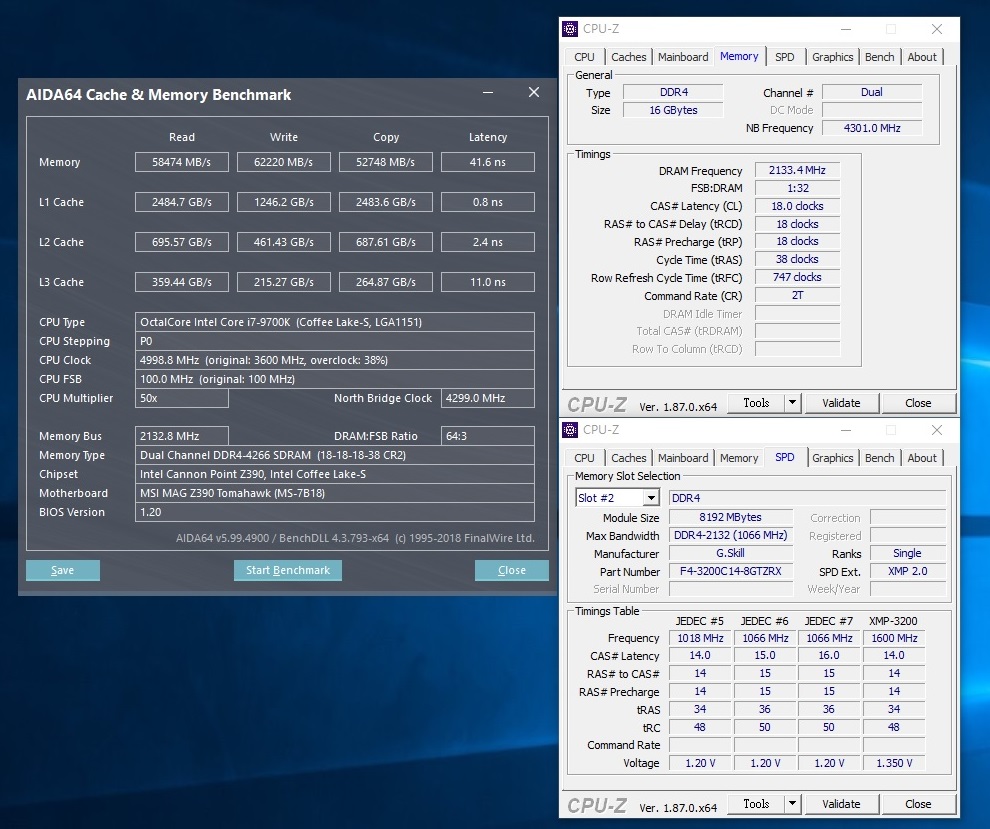The height and width of the screenshot is (829, 990).
Task: Click Memory Type field DDR4-4266 SDRAM
Action: tap(335, 455)
